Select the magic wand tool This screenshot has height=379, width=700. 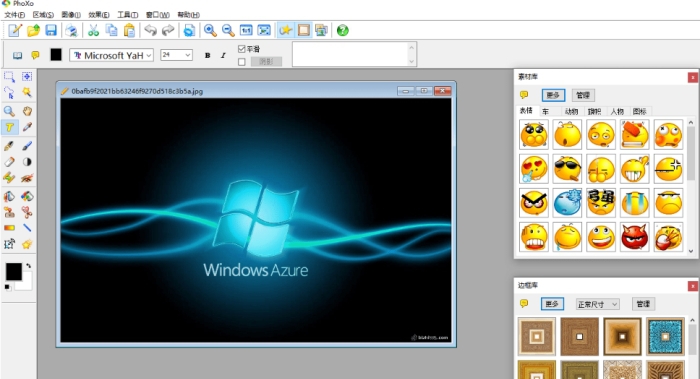pos(27,92)
